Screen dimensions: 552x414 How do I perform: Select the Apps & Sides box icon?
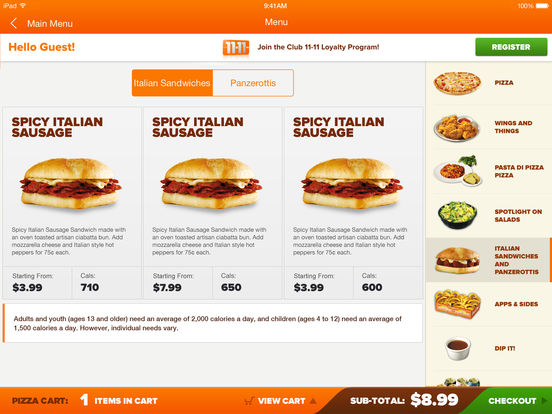point(457,304)
